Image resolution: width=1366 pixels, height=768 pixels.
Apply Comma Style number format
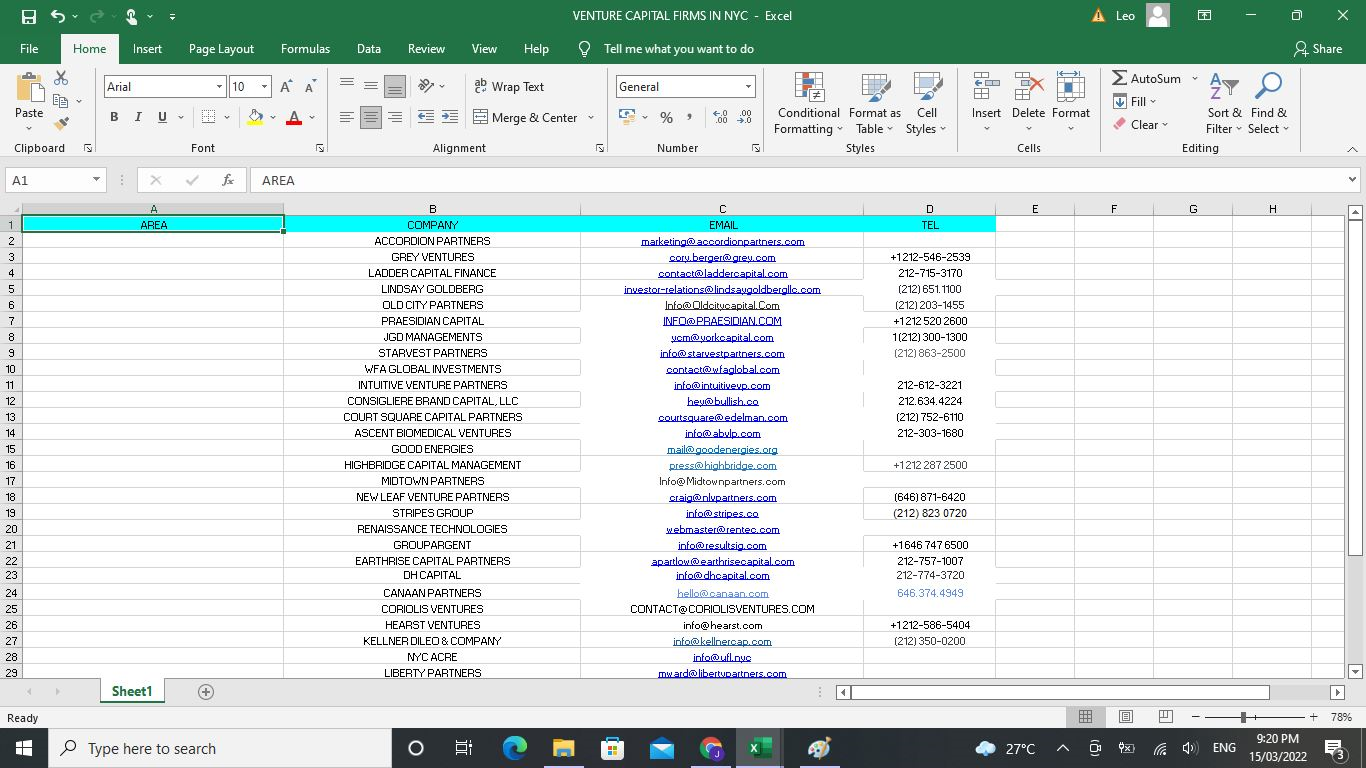691,117
